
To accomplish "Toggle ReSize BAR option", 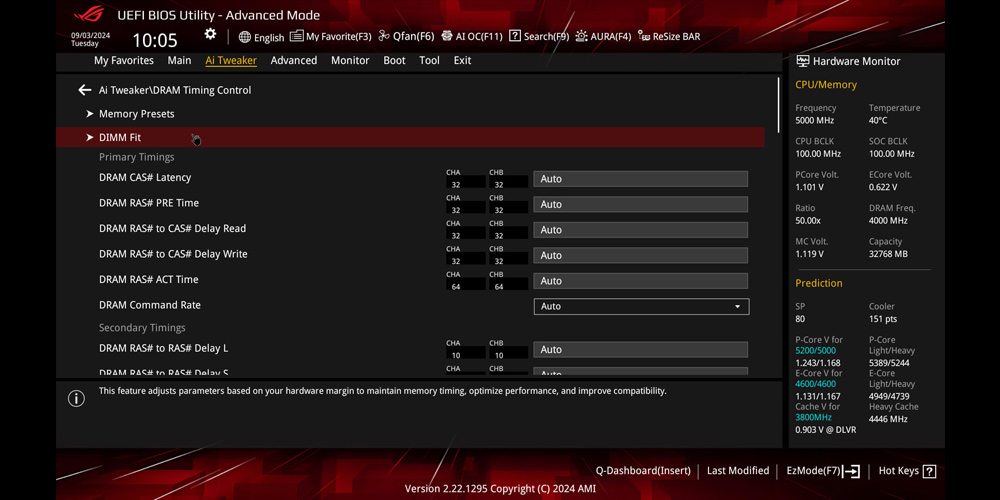I will [x=669, y=36].
